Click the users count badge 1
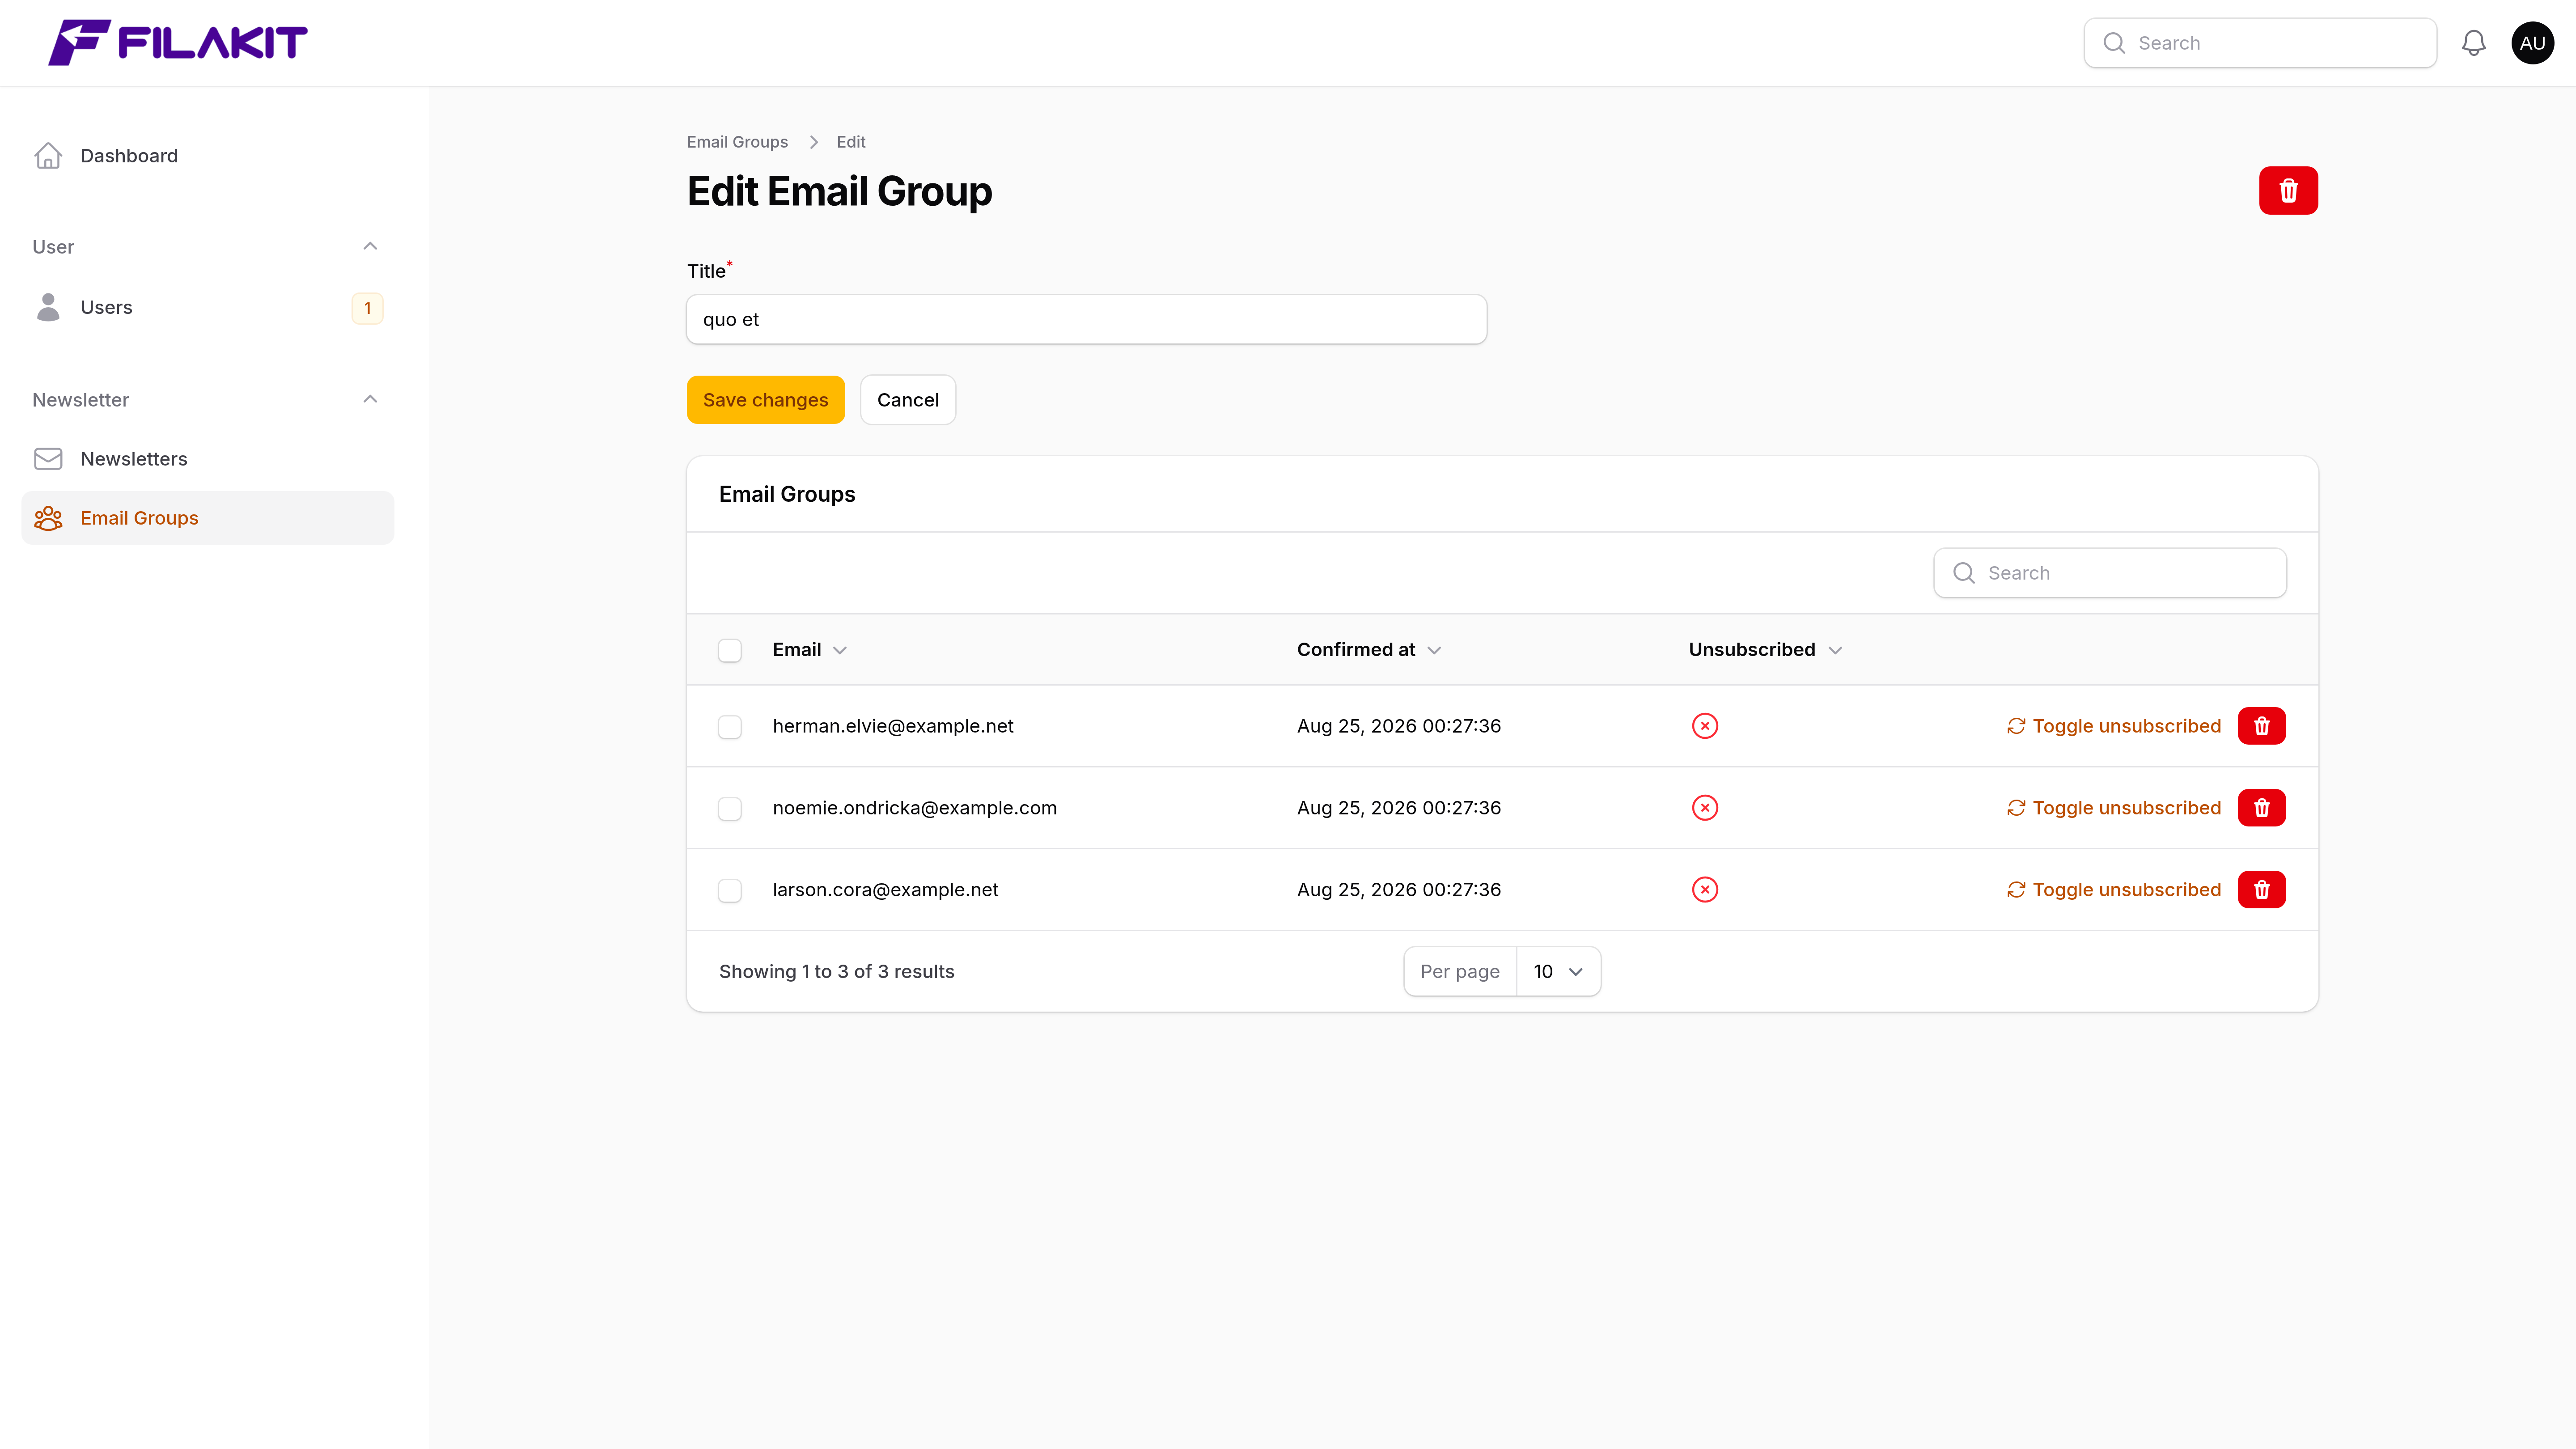The image size is (2576, 1449). click(x=367, y=308)
